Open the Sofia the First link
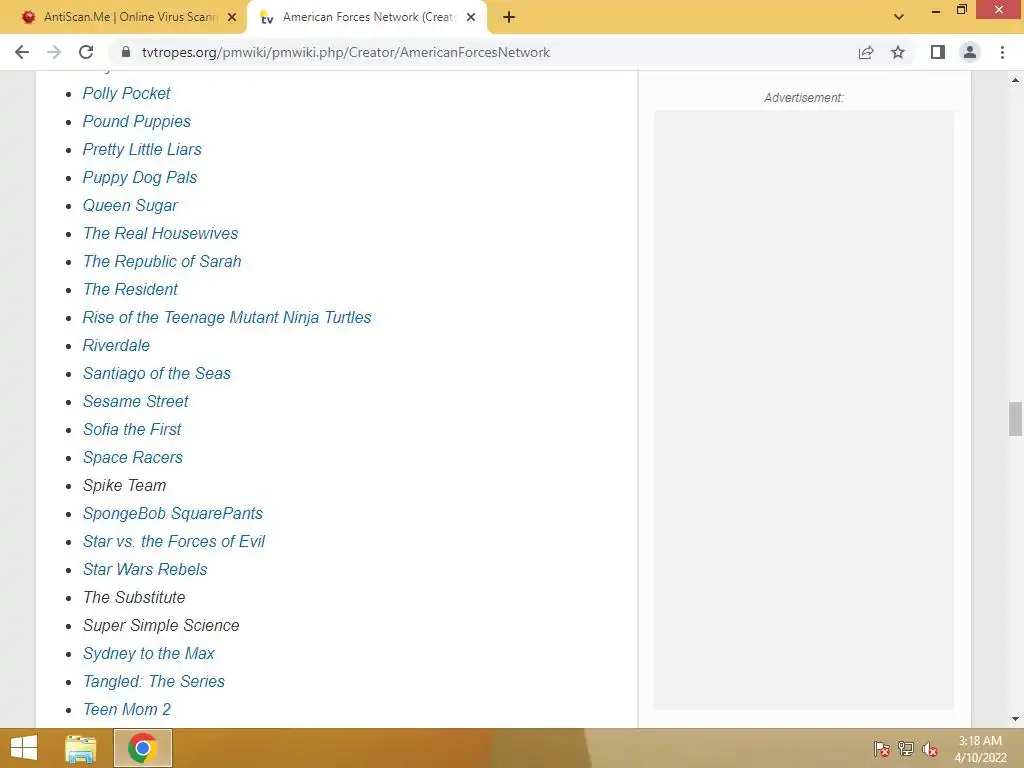The height and width of the screenshot is (768, 1024). click(x=132, y=430)
